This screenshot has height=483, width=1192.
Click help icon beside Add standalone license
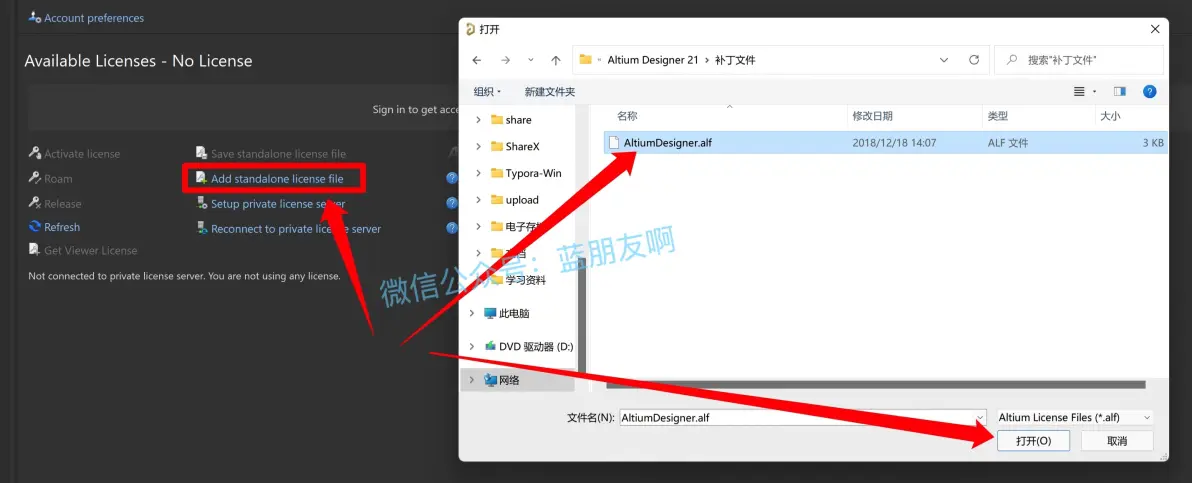(452, 178)
